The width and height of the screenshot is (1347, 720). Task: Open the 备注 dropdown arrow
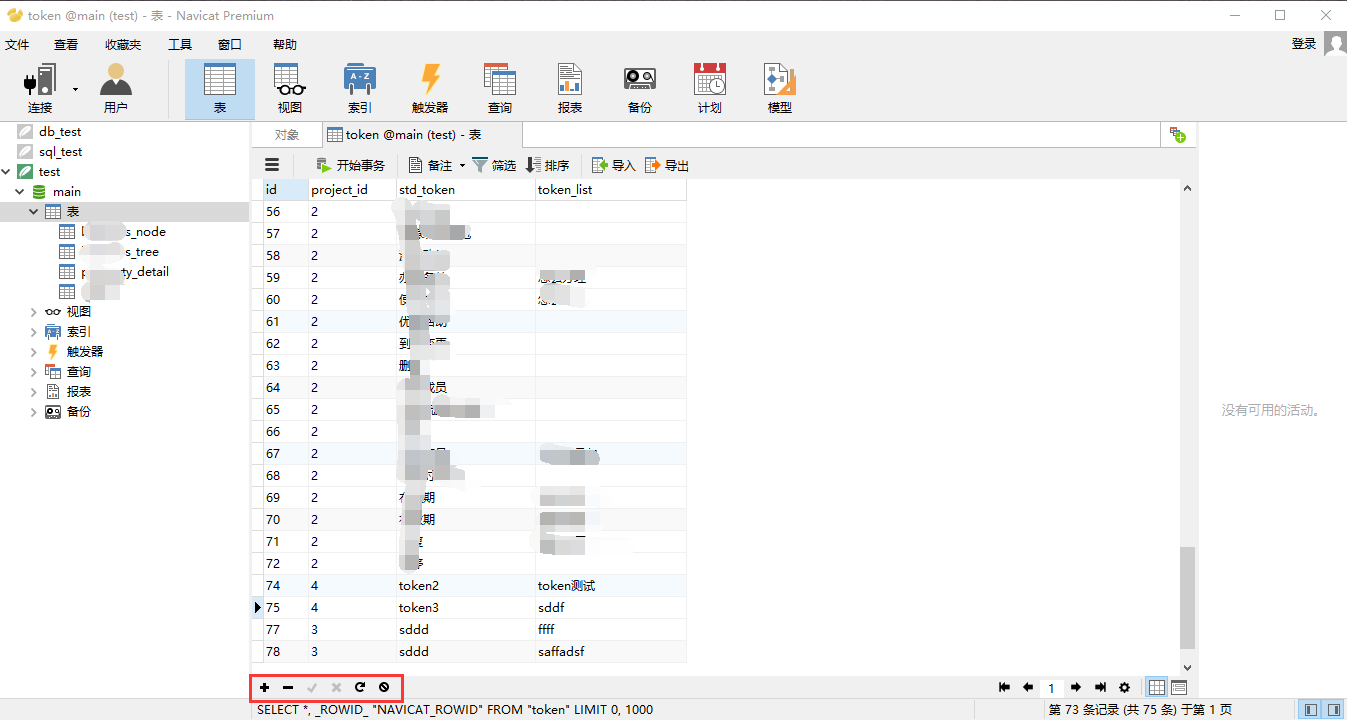462,165
